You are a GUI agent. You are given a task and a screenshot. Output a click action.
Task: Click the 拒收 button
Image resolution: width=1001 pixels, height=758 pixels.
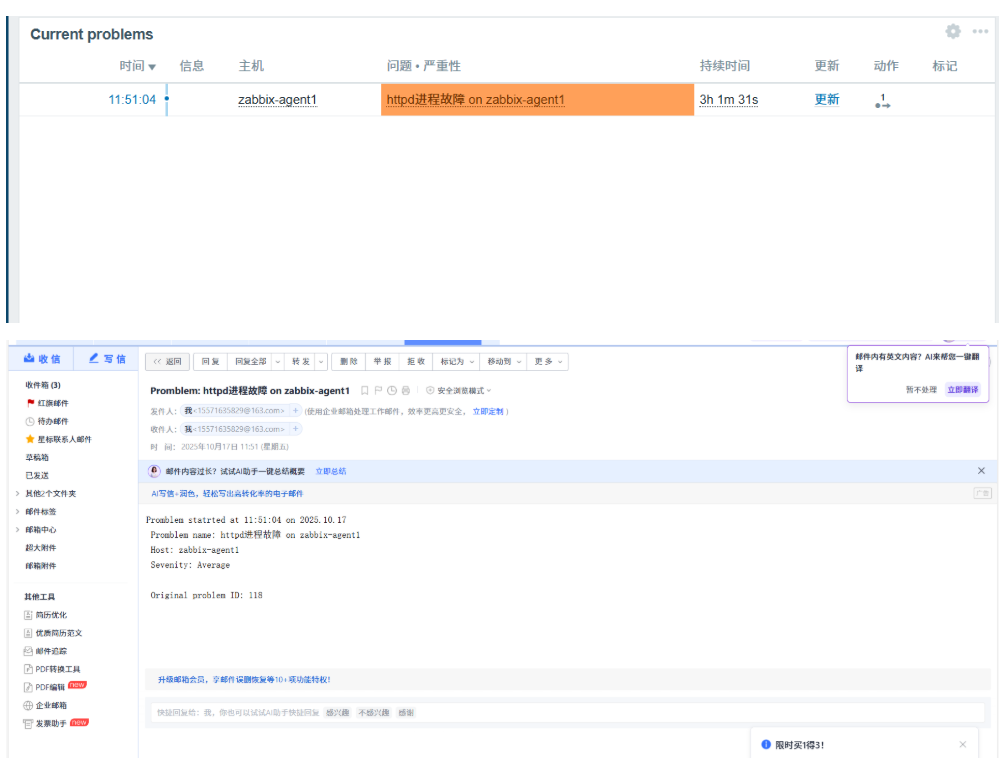coord(416,362)
